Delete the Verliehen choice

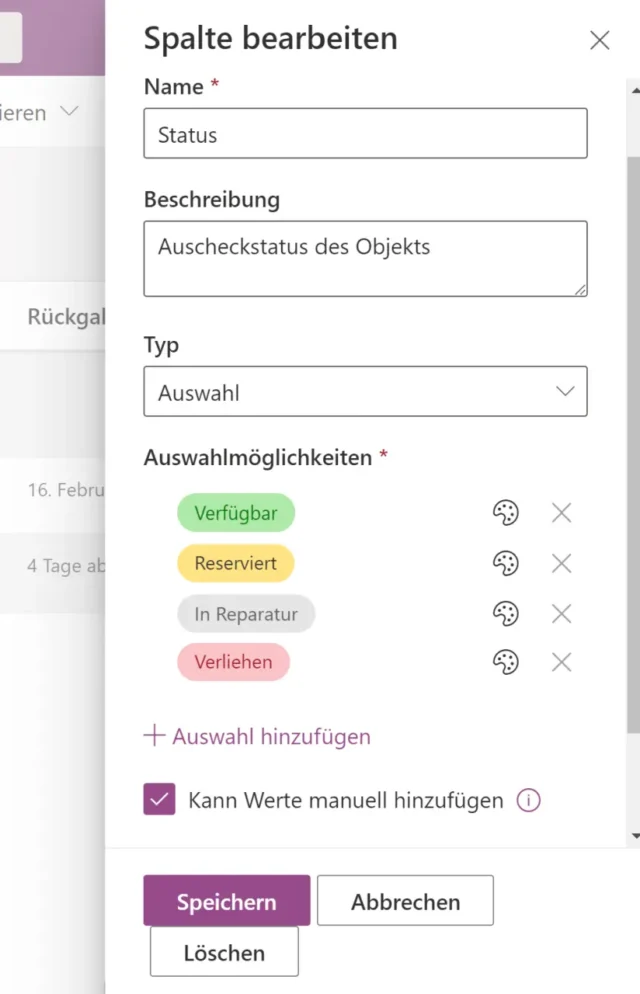(x=562, y=661)
